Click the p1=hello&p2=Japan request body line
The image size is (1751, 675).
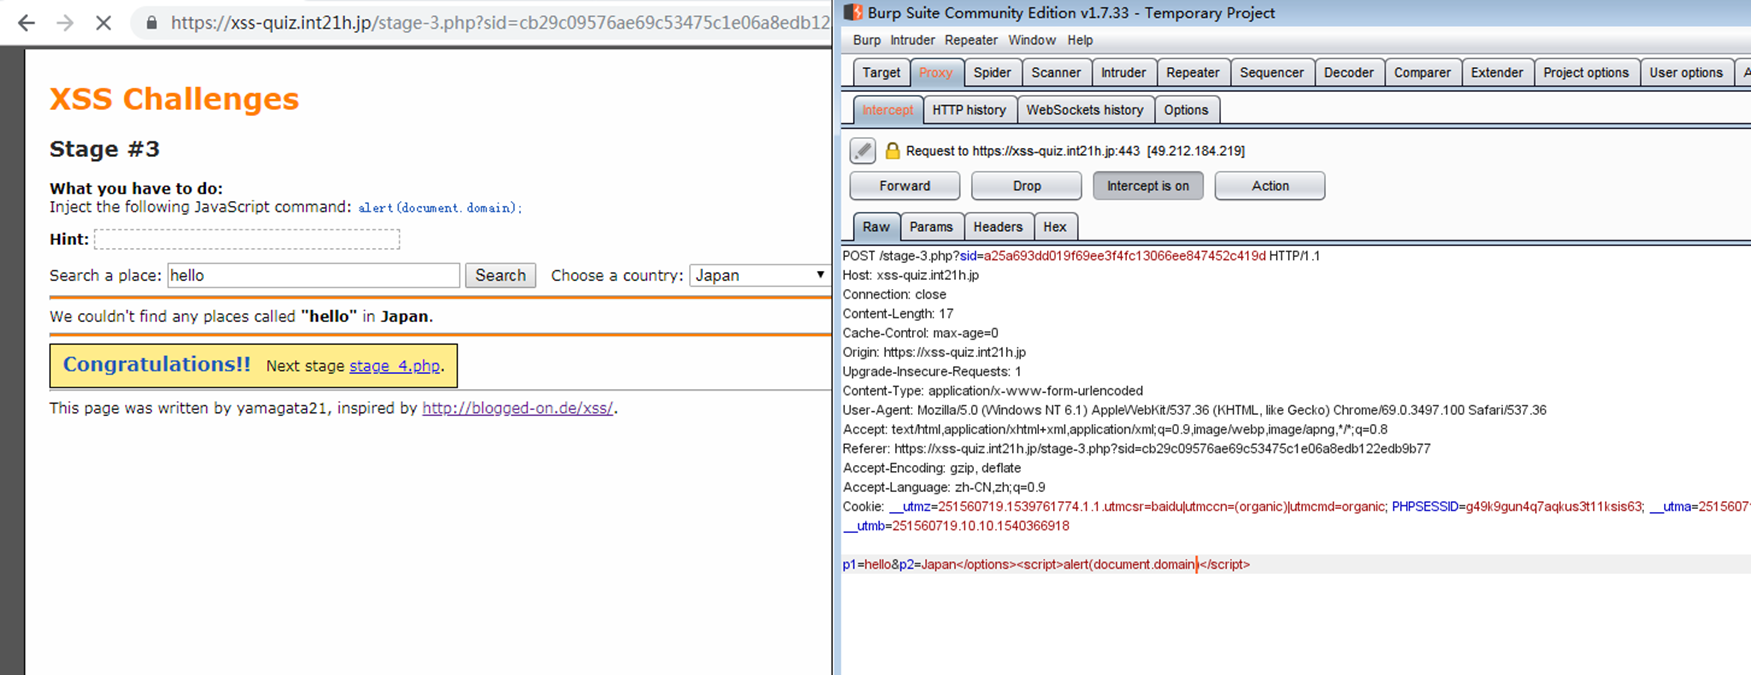click(x=1046, y=564)
